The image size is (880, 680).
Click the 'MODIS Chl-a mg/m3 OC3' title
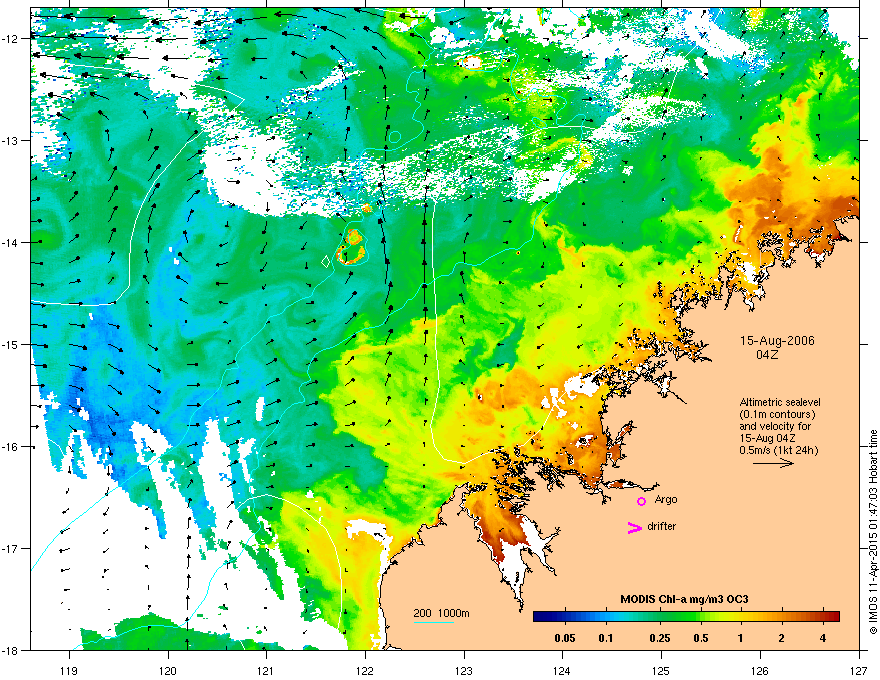(x=684, y=599)
